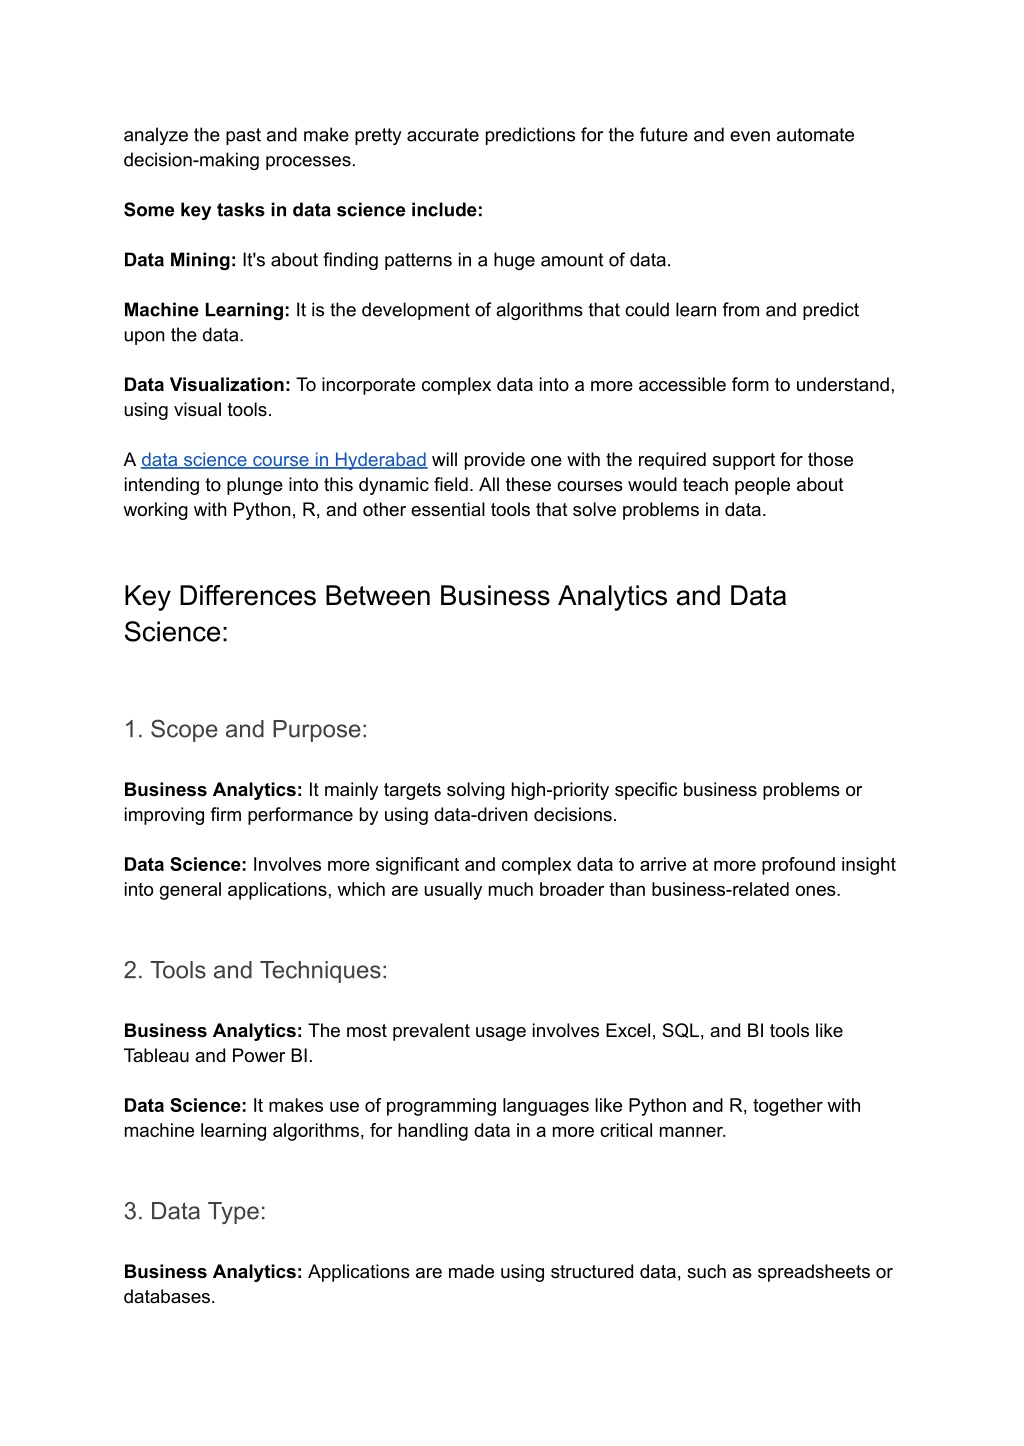Click the bold 'Data Visualization:' label
The height and width of the screenshot is (1446, 1024).
(x=207, y=385)
